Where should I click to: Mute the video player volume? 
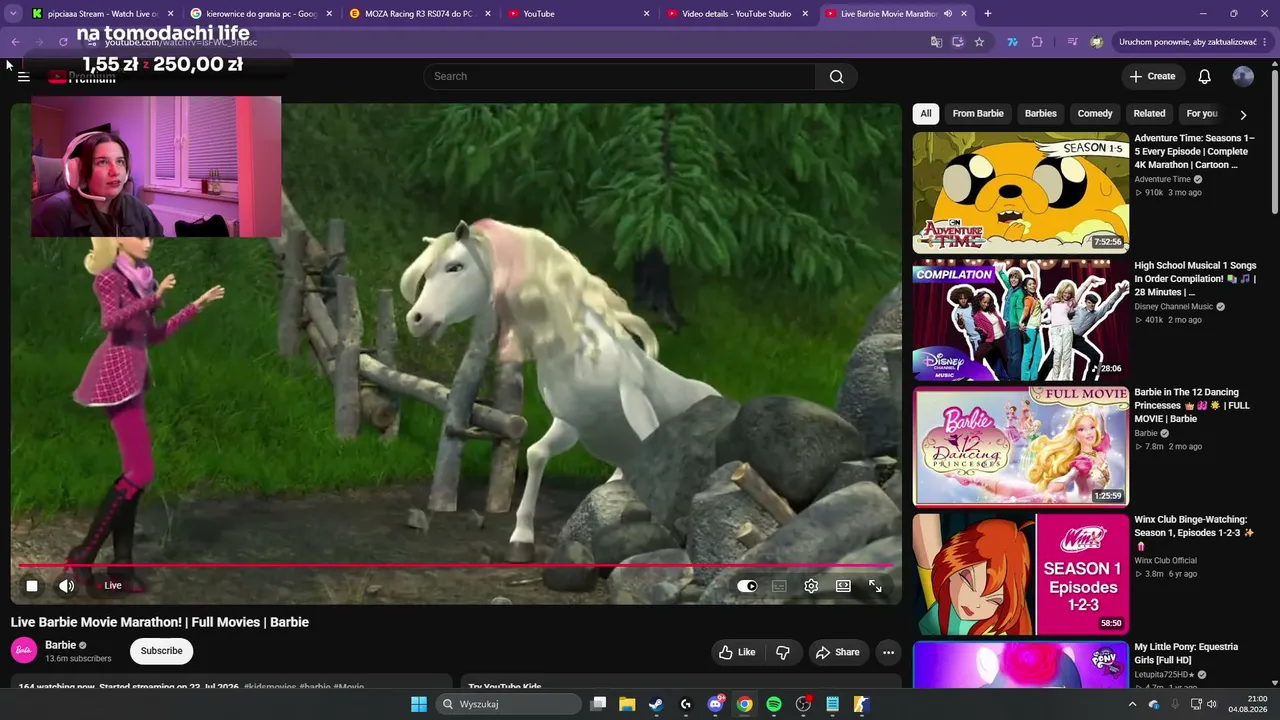(x=66, y=586)
